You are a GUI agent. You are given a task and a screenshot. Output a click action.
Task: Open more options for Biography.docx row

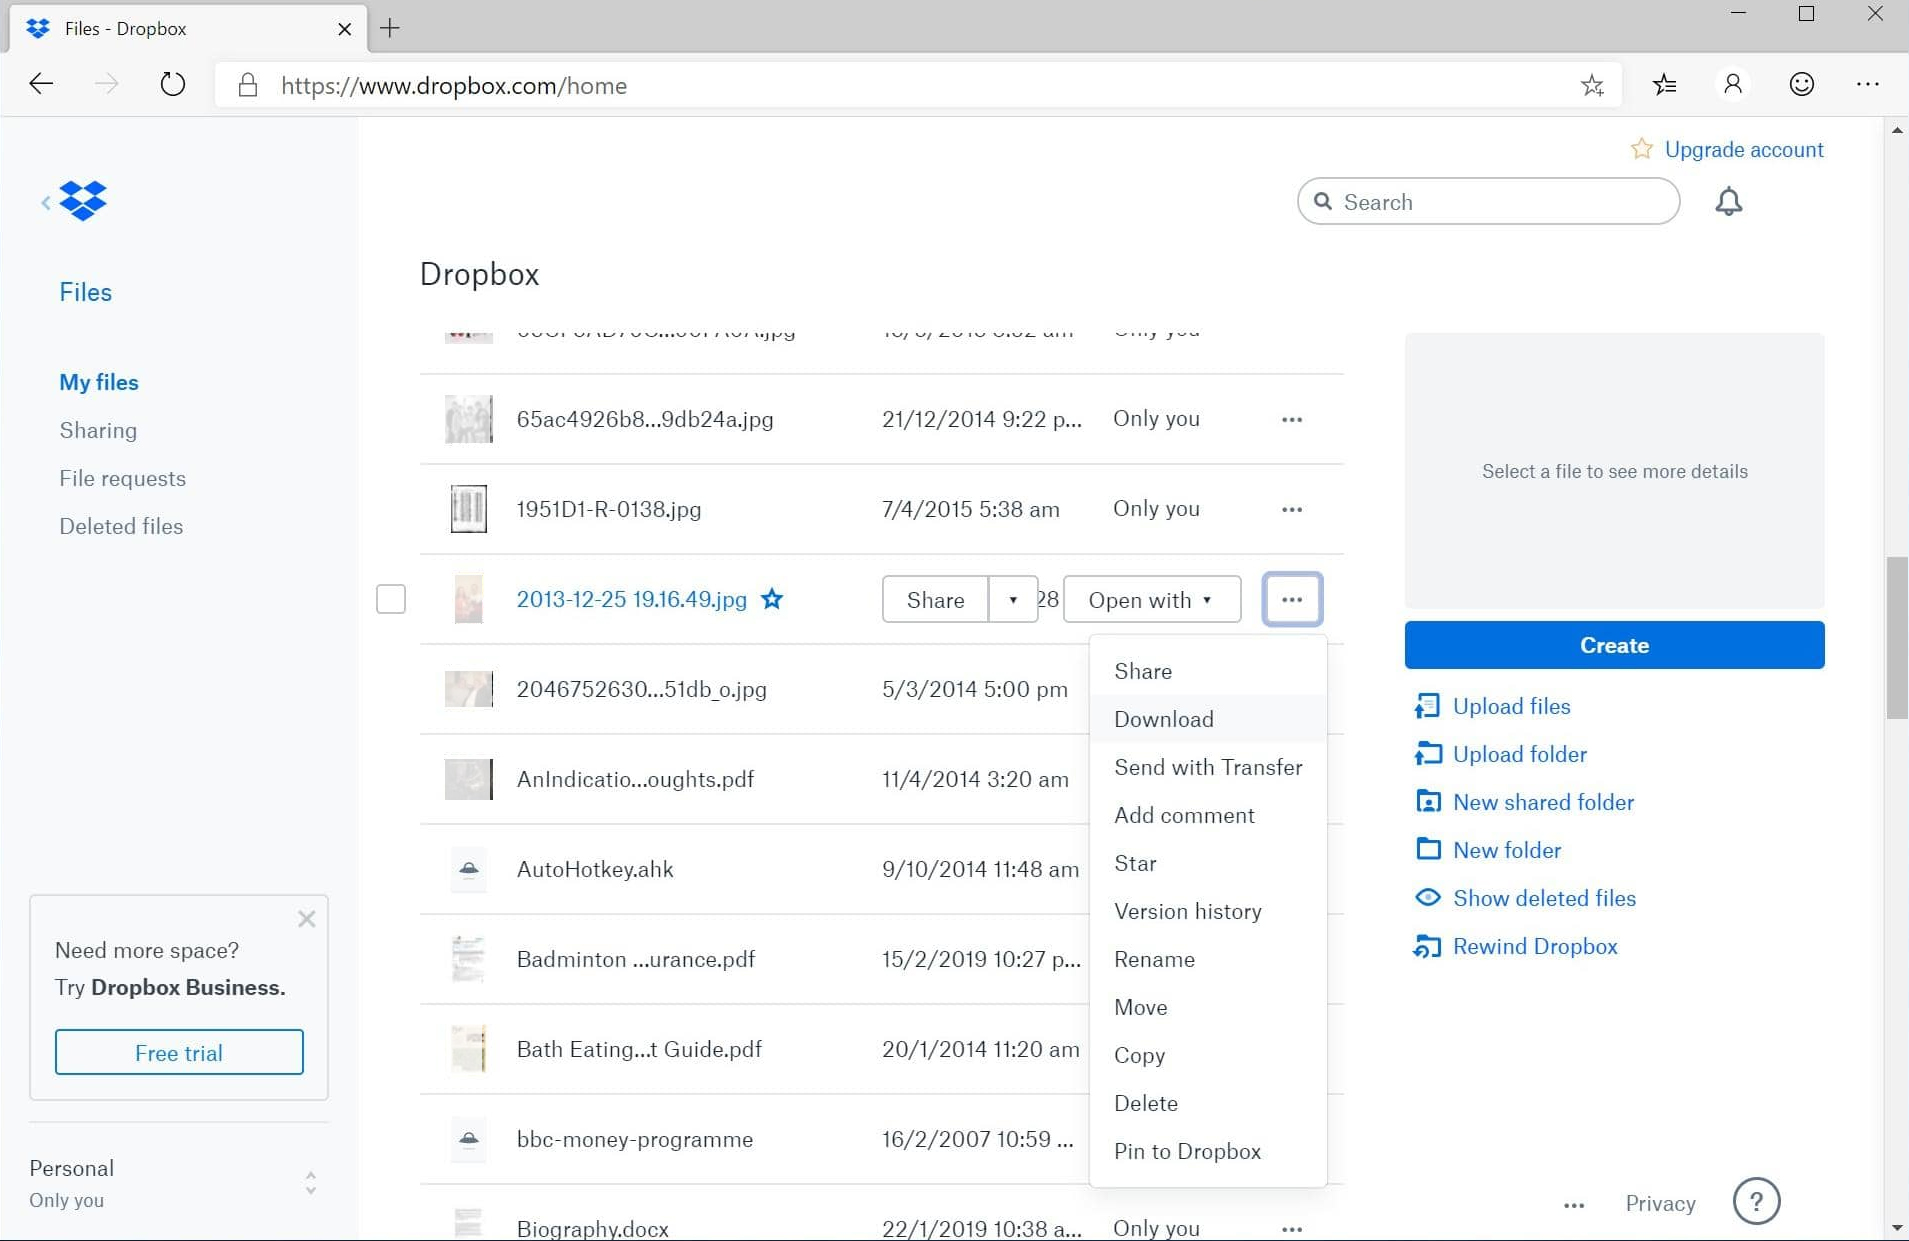(x=1292, y=1229)
